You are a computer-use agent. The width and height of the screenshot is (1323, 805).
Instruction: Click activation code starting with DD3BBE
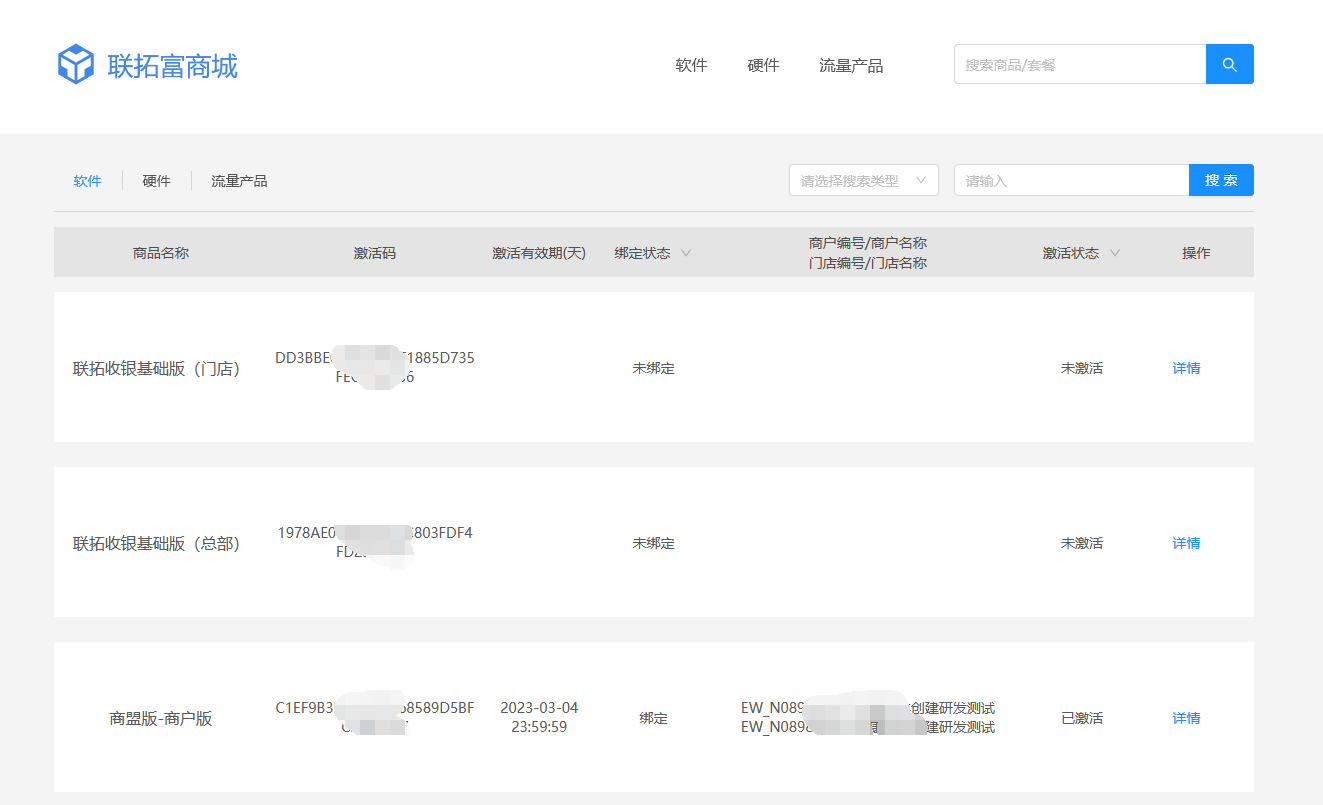pos(375,367)
